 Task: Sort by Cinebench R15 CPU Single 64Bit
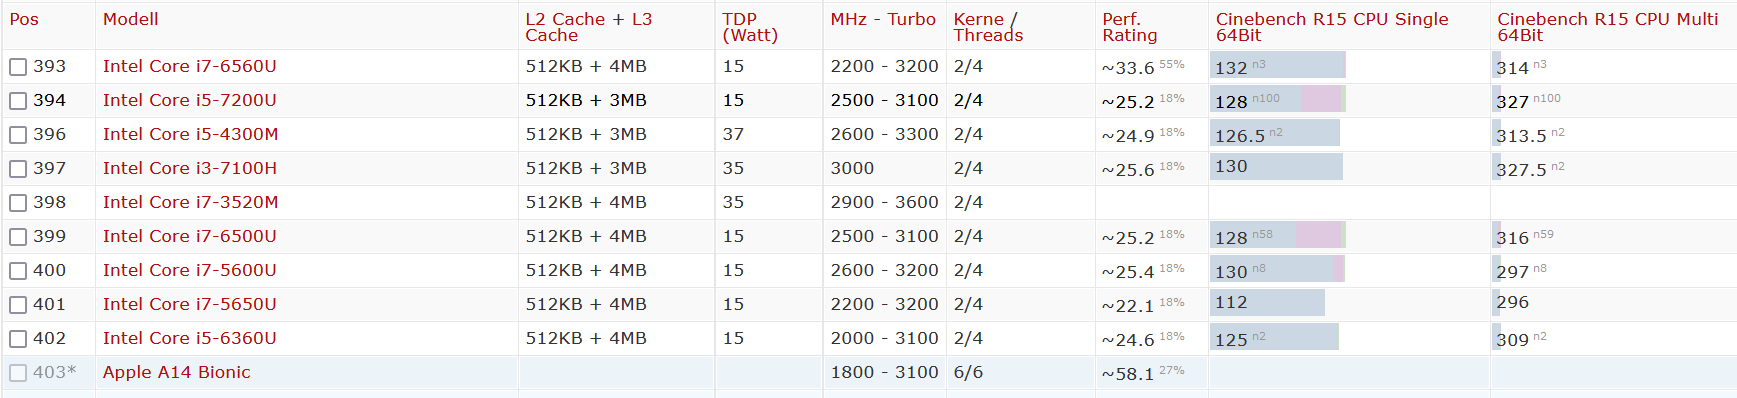pyautogui.click(x=1332, y=27)
